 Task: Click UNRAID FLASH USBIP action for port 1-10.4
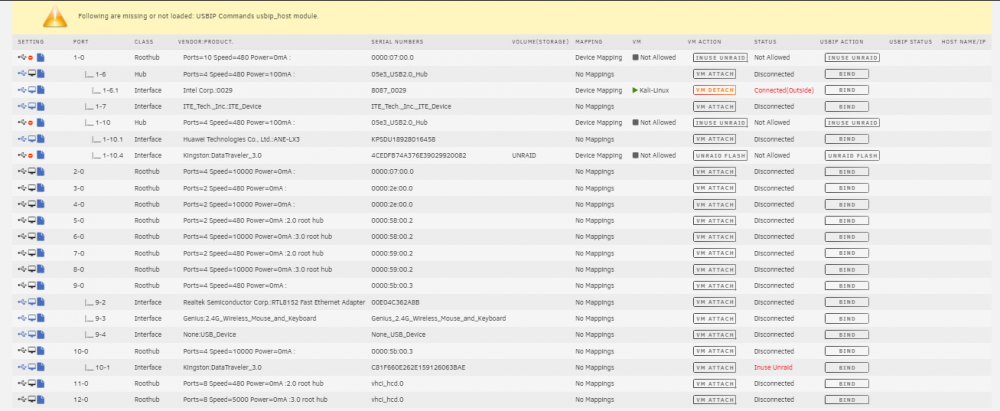852,155
